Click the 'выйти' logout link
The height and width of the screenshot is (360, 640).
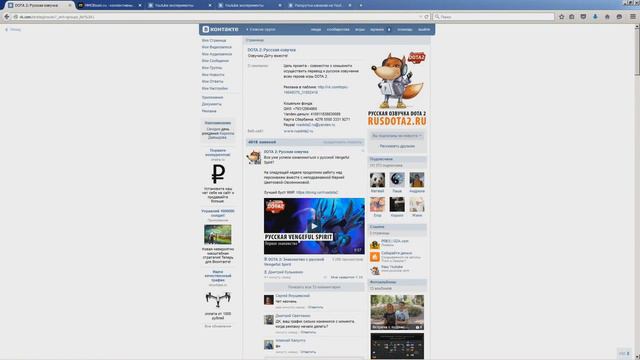424,29
